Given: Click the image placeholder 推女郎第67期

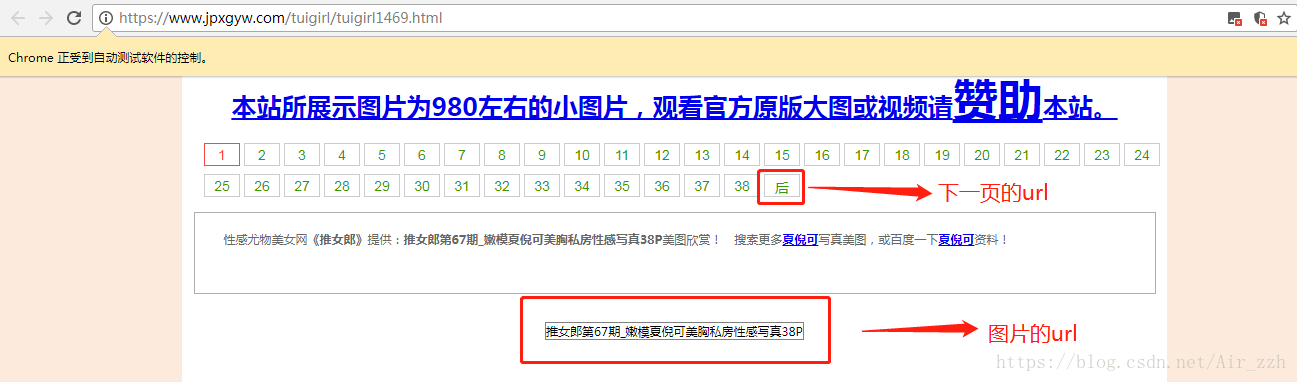Looking at the screenshot, I should point(674,331).
